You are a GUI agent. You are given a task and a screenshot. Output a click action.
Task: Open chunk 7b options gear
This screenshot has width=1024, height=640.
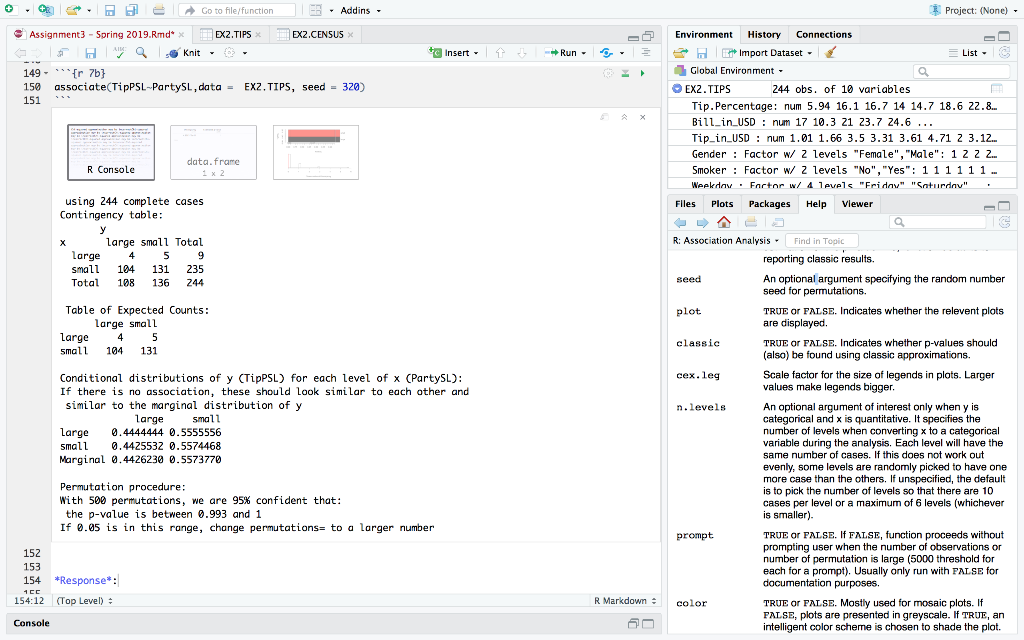608,73
